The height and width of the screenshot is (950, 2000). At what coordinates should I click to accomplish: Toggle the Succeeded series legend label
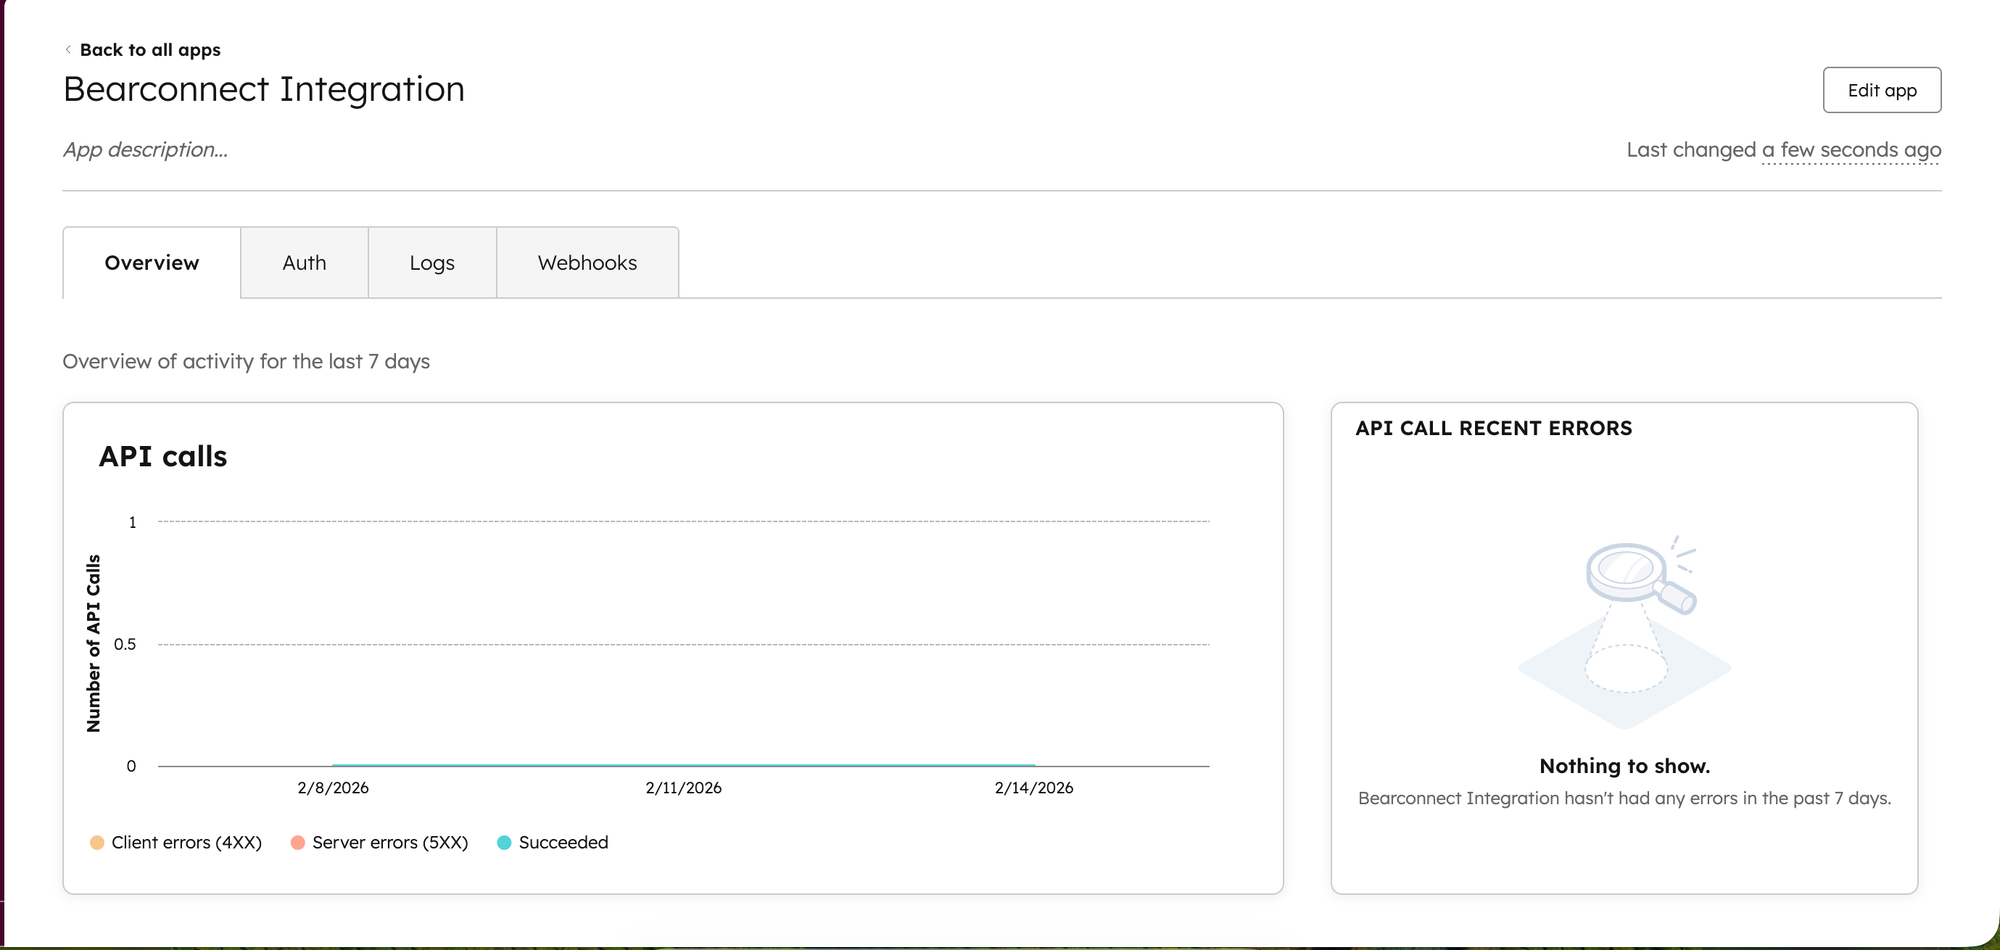tap(563, 843)
